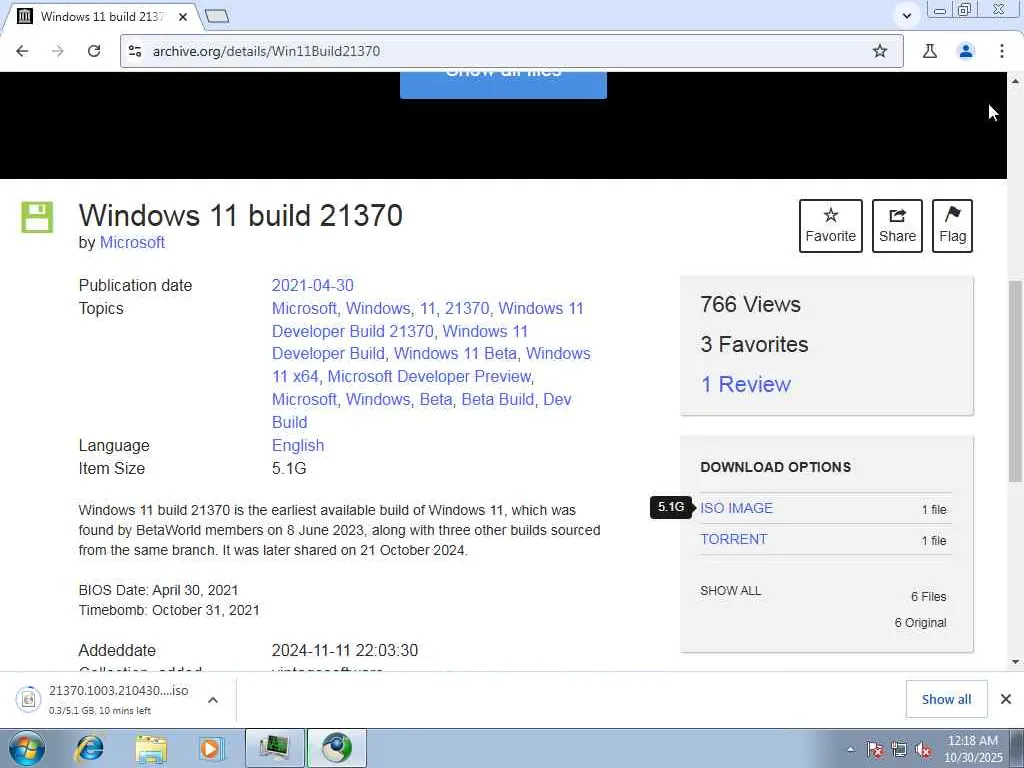Screen dimensions: 1024x768
Task: Show all downloads
Action: [946, 699]
